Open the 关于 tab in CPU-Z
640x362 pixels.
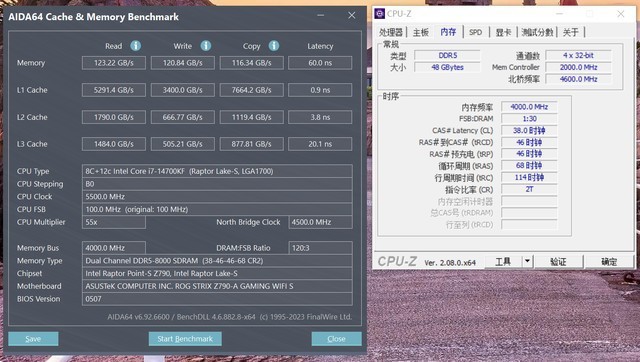(571, 32)
